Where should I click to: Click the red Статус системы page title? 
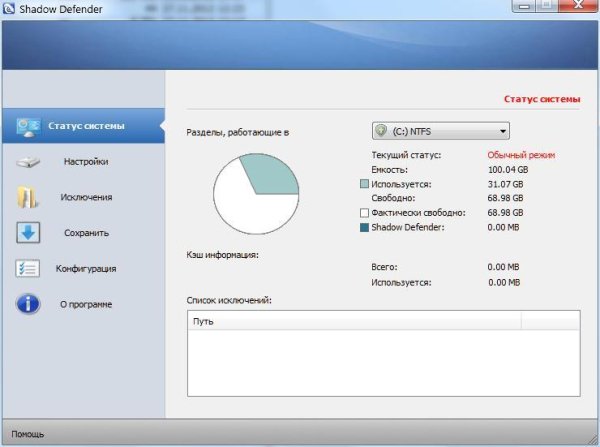click(x=542, y=99)
